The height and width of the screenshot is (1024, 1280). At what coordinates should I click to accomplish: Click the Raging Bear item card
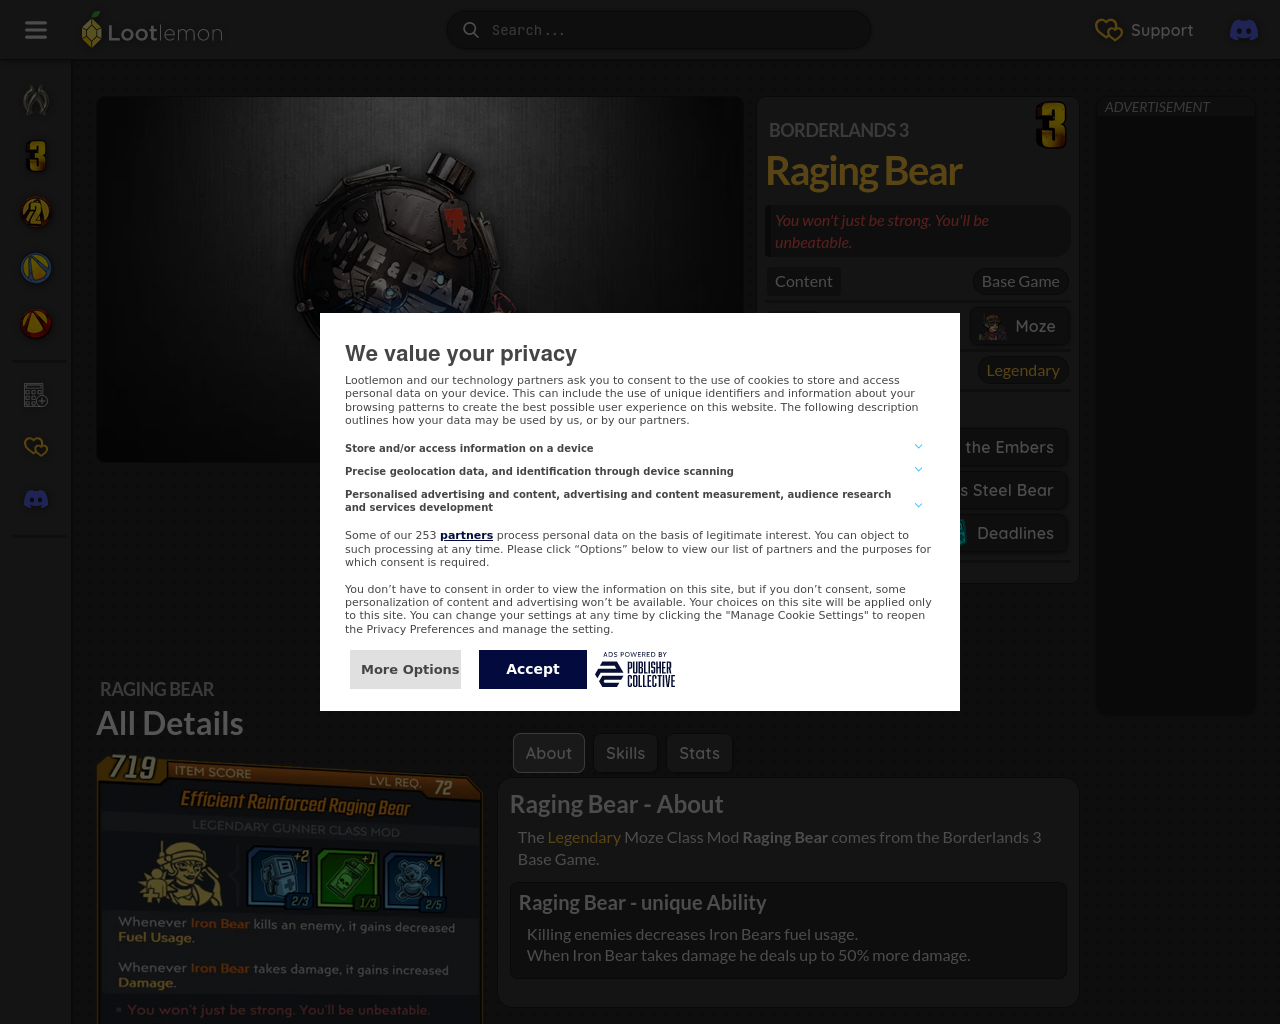point(290,890)
